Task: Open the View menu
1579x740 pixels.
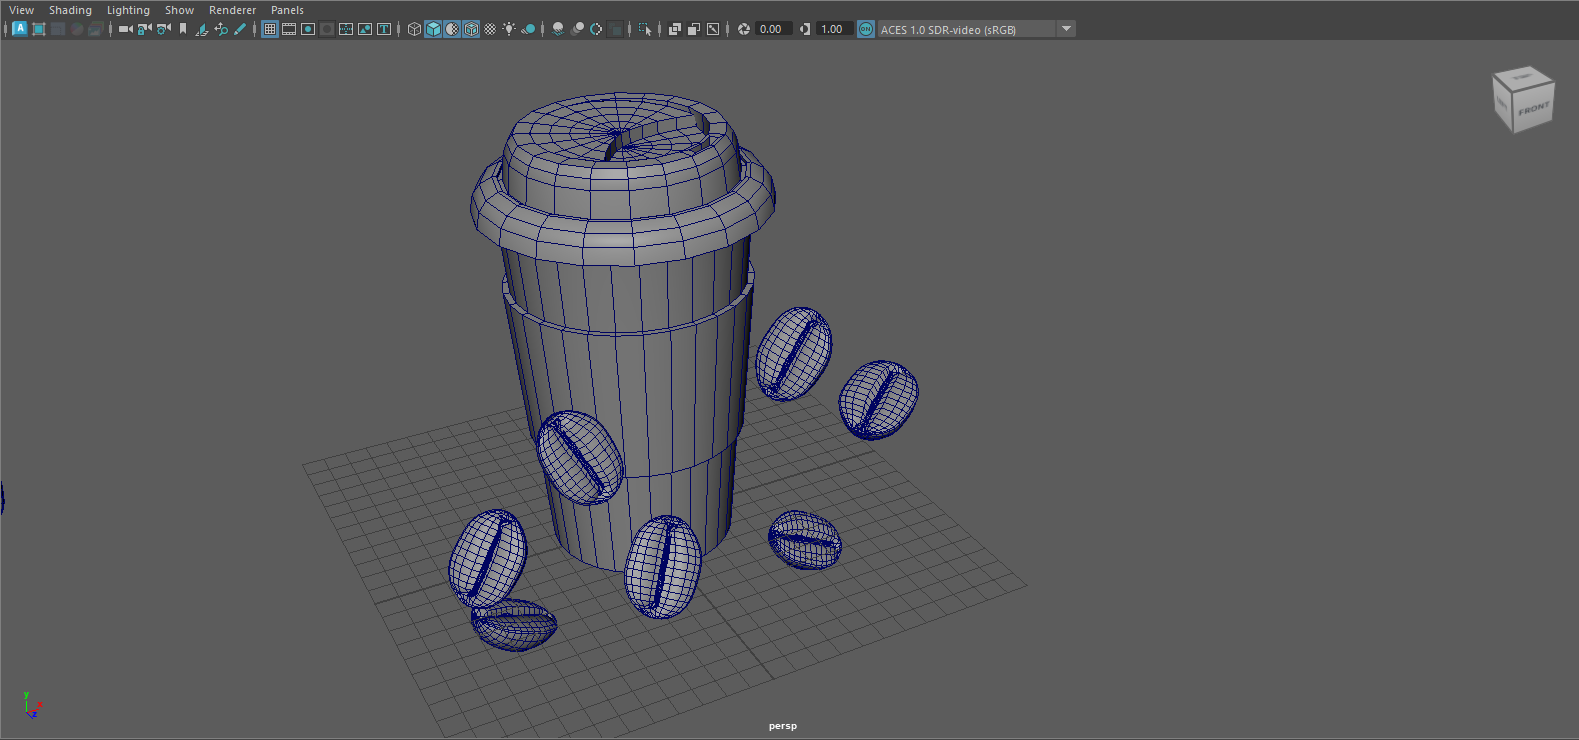Action: click(21, 10)
